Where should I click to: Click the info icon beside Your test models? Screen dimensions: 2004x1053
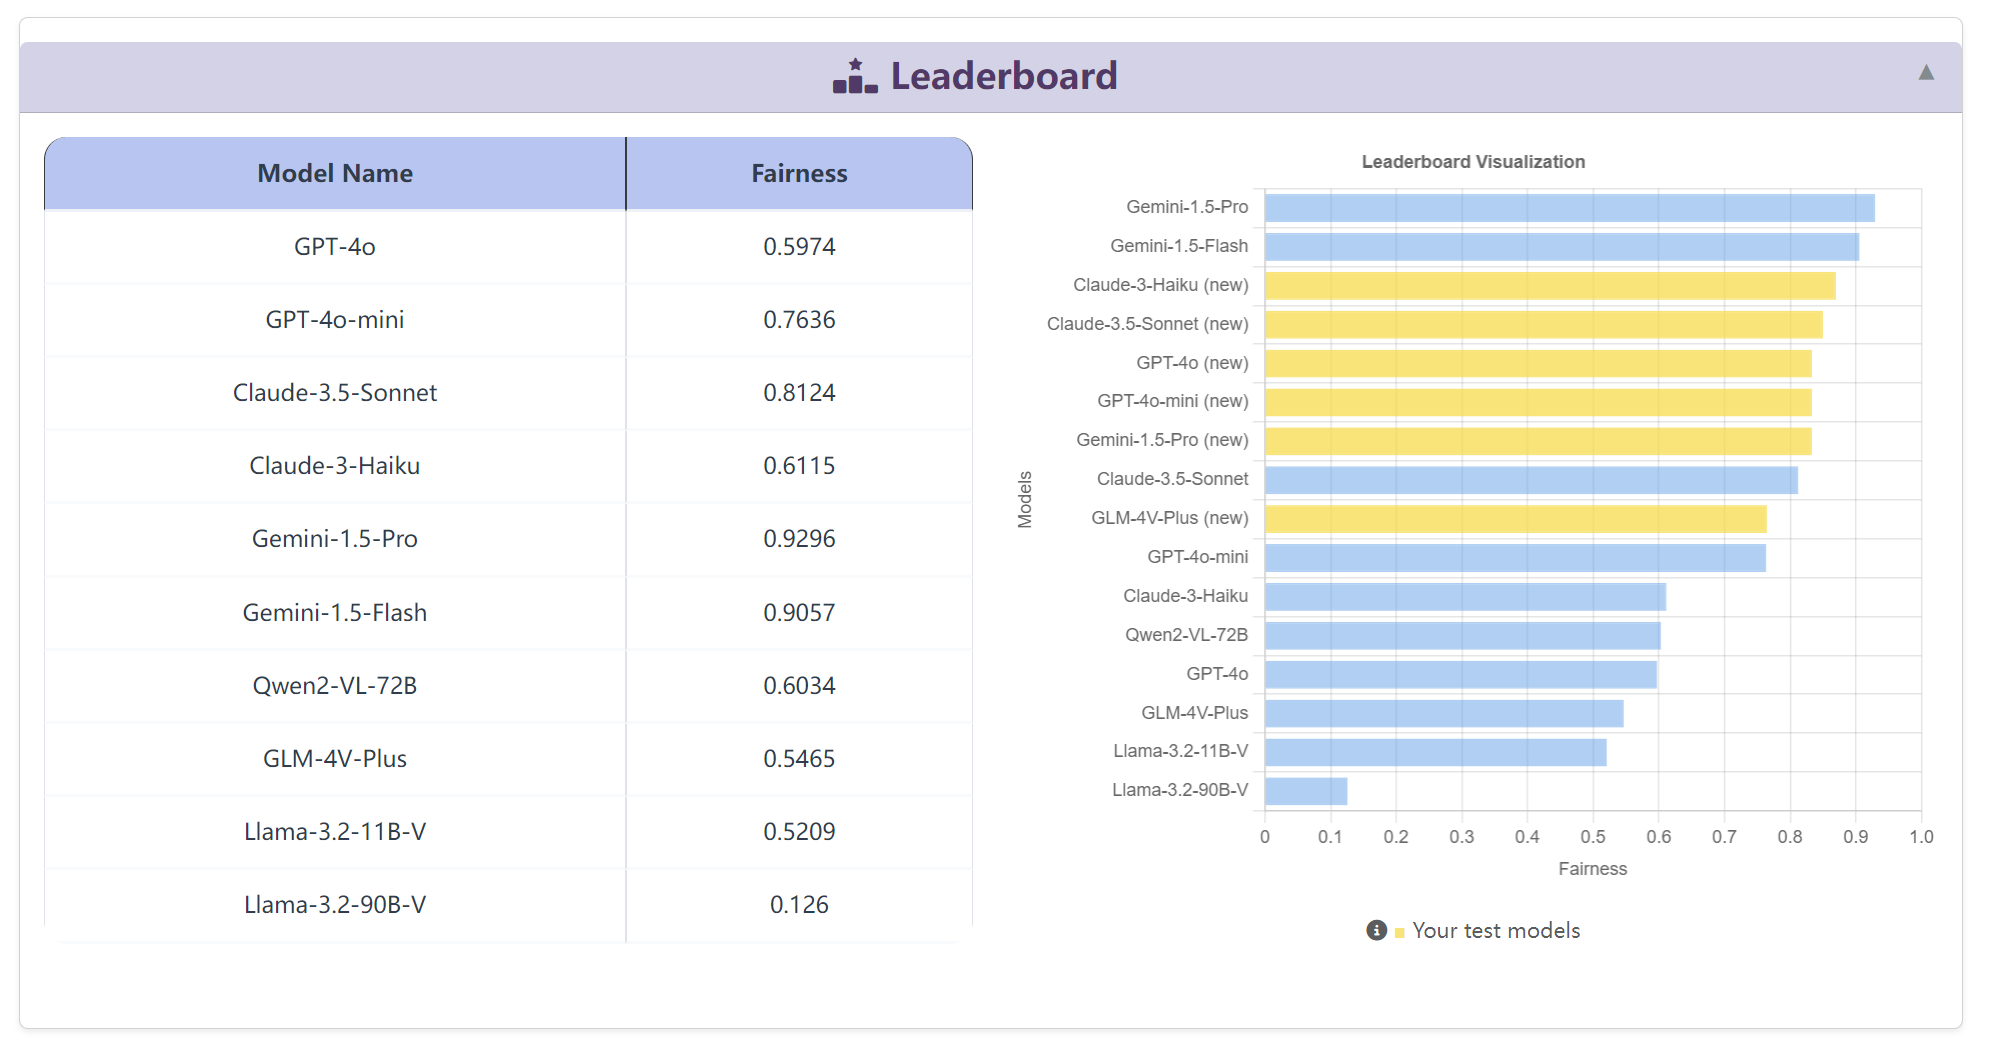click(1376, 930)
